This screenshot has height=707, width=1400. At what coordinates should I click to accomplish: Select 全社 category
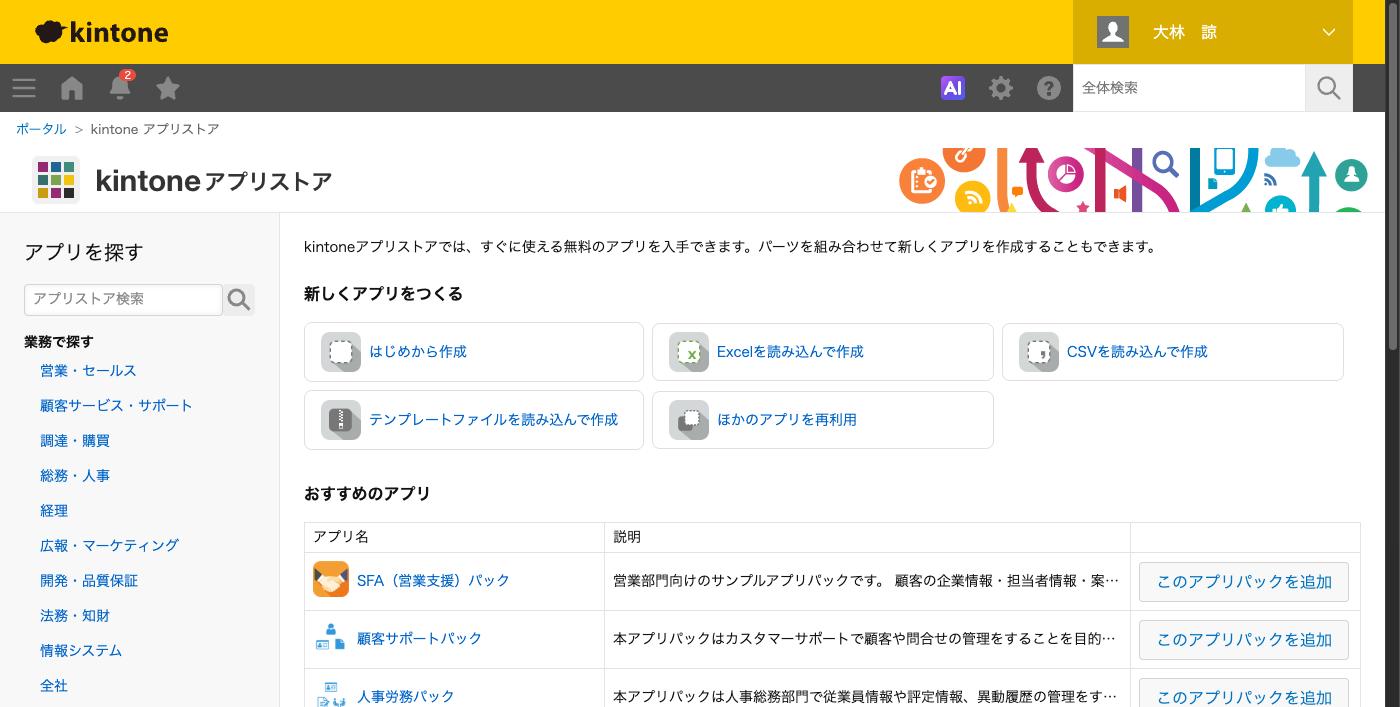click(54, 685)
